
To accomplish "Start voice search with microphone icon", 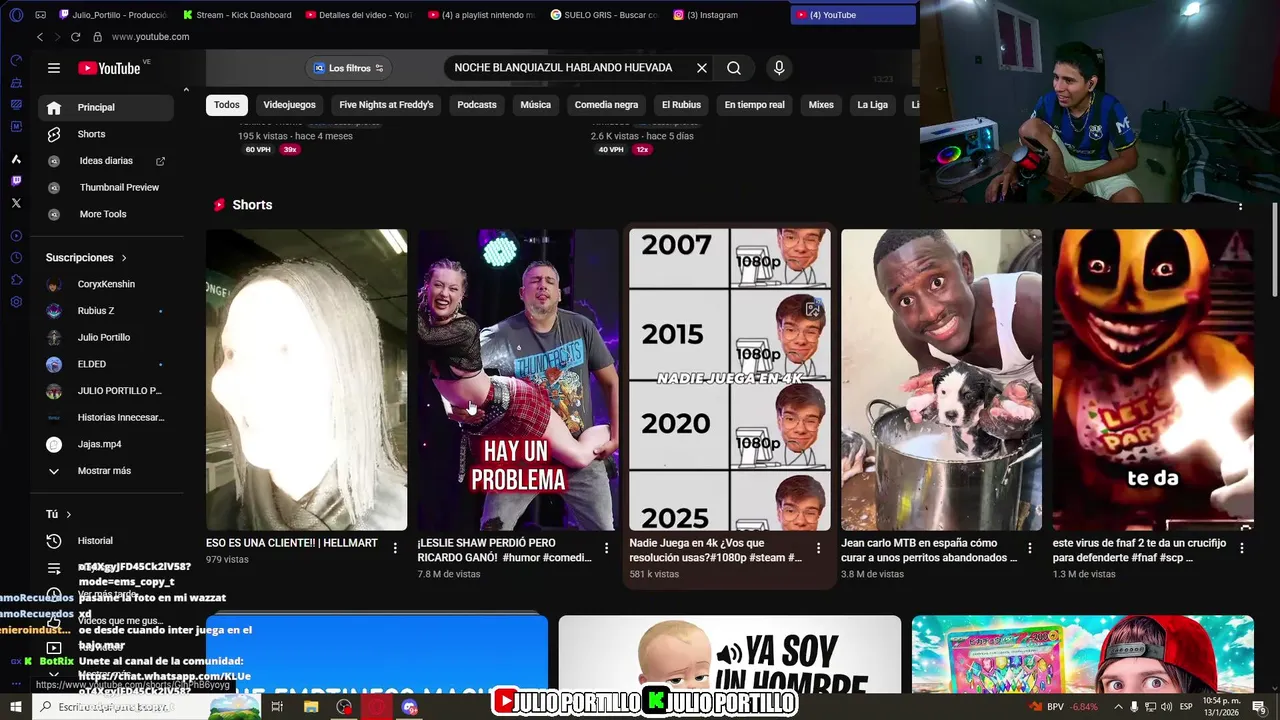I will 779,68.
